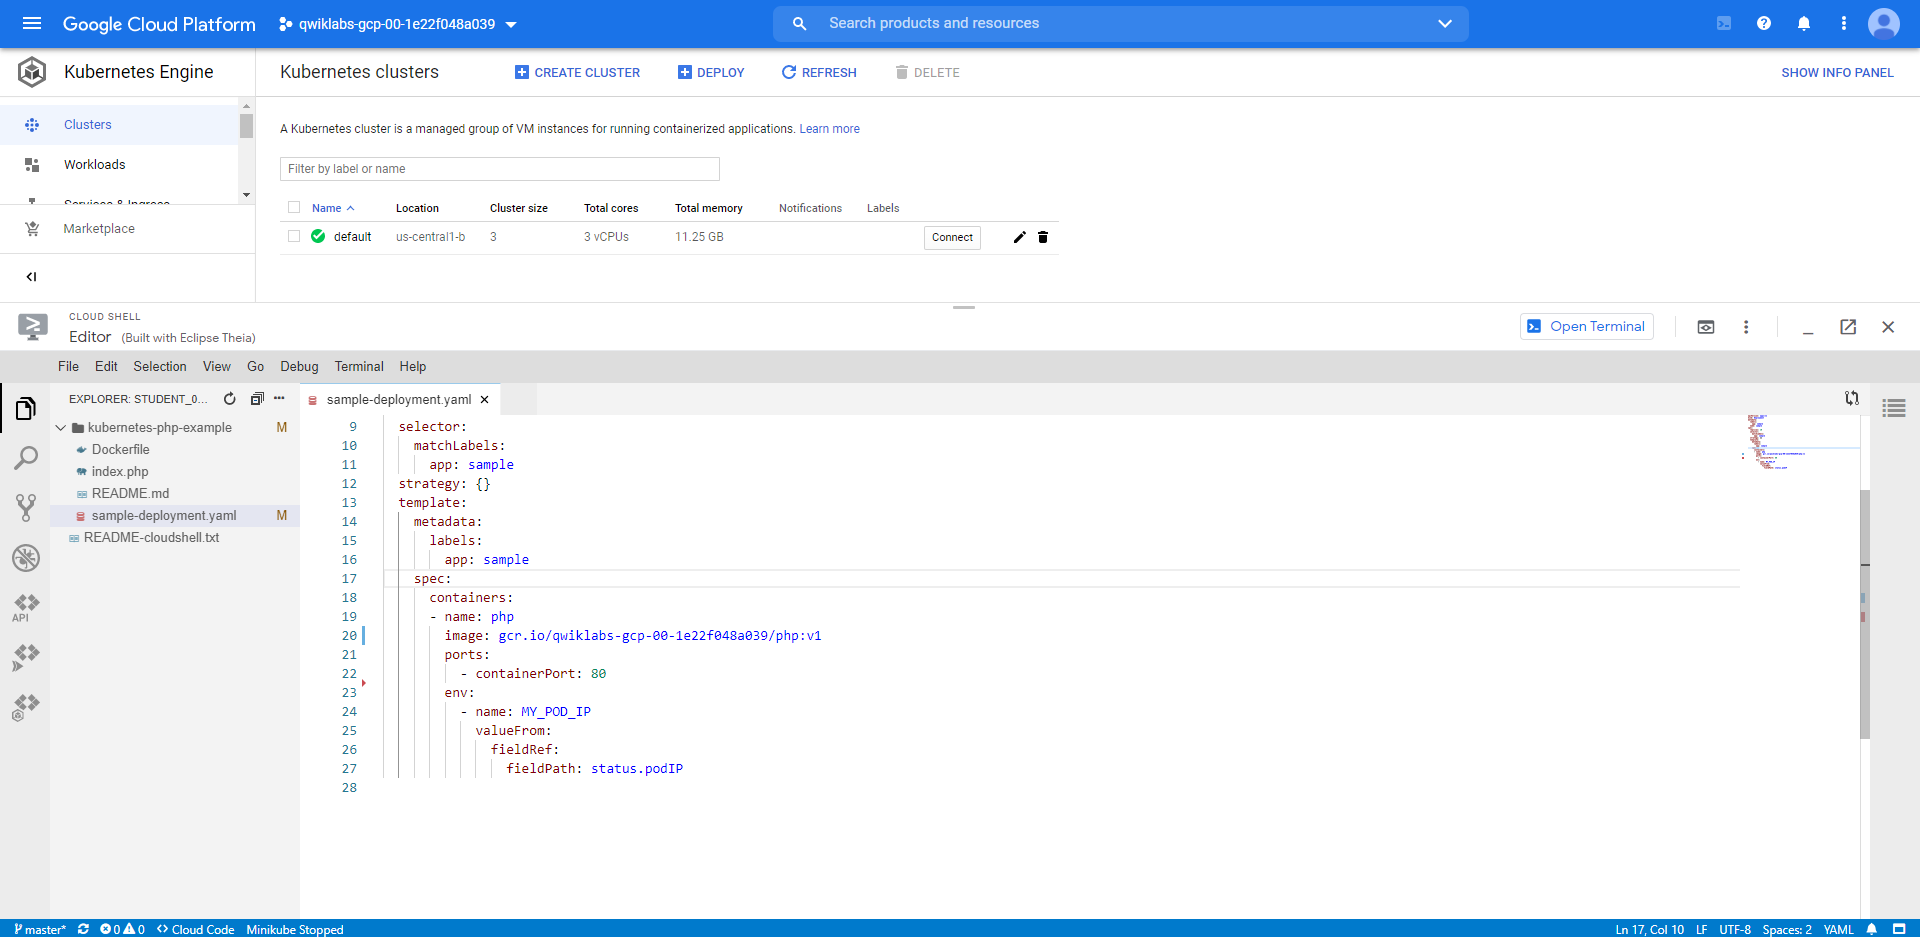Edit the default cluster pencil icon
Viewport: 1920px width, 937px height.
pyautogui.click(x=1019, y=237)
